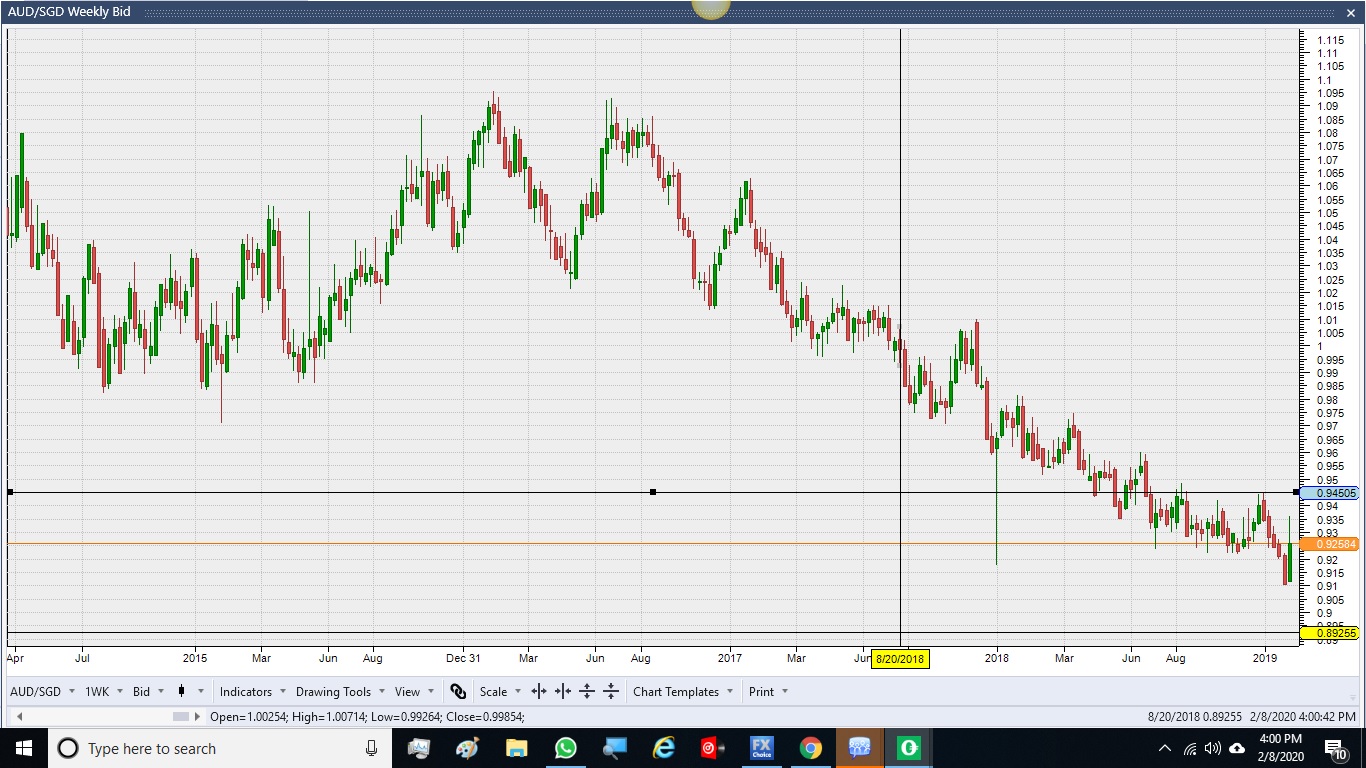Click the '1.115' price axis label
This screenshot has height=768, width=1366.
point(1330,40)
